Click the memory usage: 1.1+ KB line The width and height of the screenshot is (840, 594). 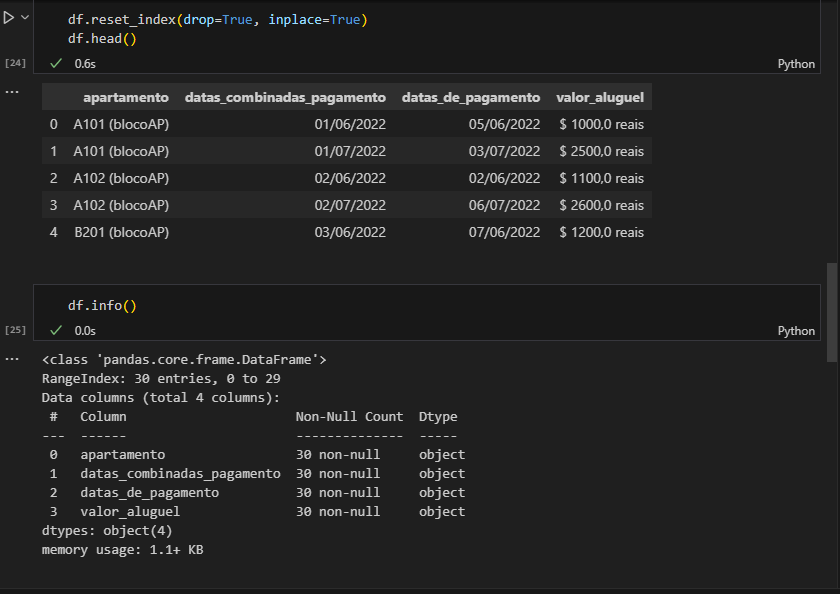pyautogui.click(x=123, y=550)
